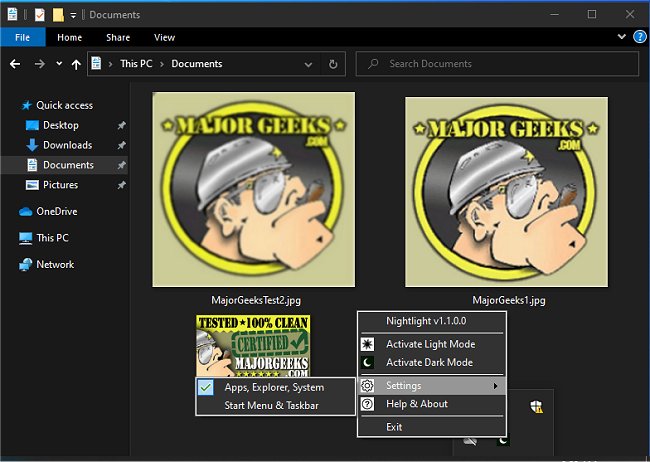650x462 pixels.
Task: Choose Activate Dark Mode
Action: 429,362
